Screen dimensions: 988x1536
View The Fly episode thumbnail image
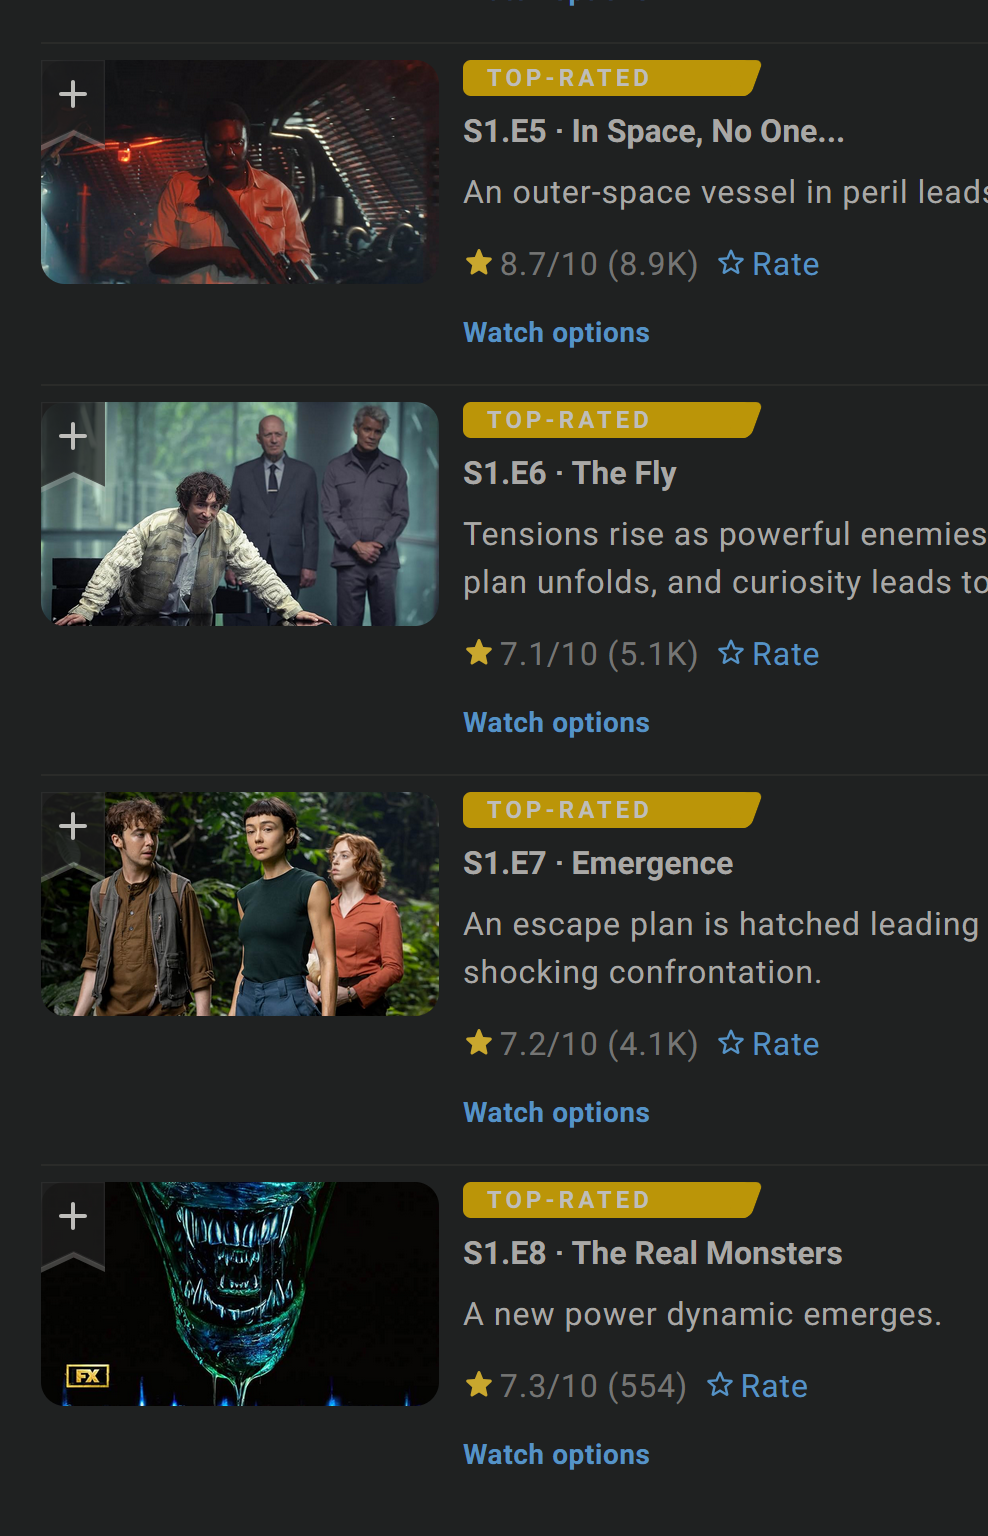click(x=240, y=514)
